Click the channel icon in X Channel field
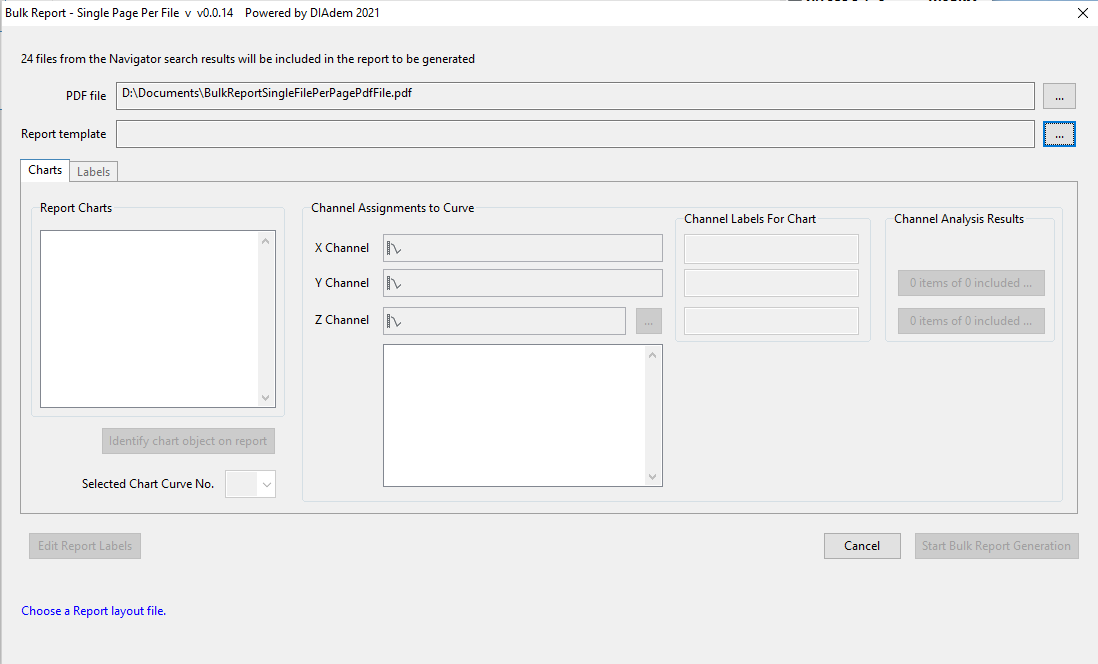This screenshot has width=1098, height=664. pyautogui.click(x=394, y=248)
